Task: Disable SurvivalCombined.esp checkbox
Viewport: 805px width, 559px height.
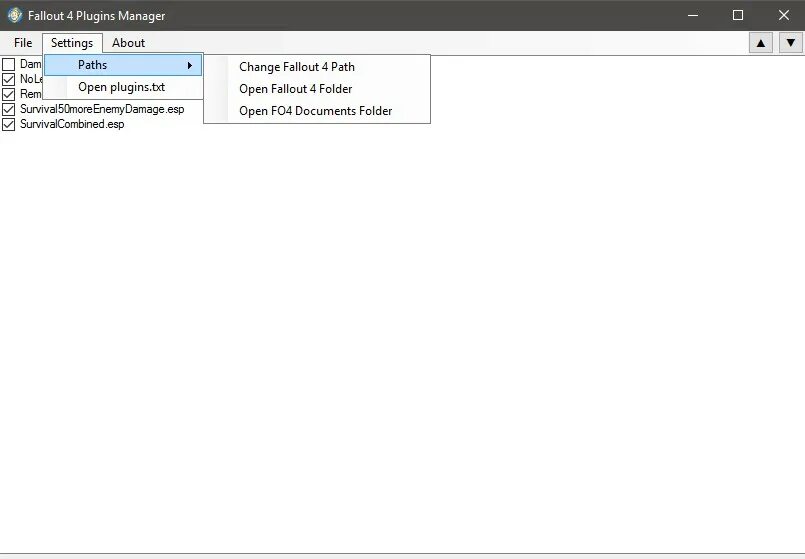Action: [9, 124]
